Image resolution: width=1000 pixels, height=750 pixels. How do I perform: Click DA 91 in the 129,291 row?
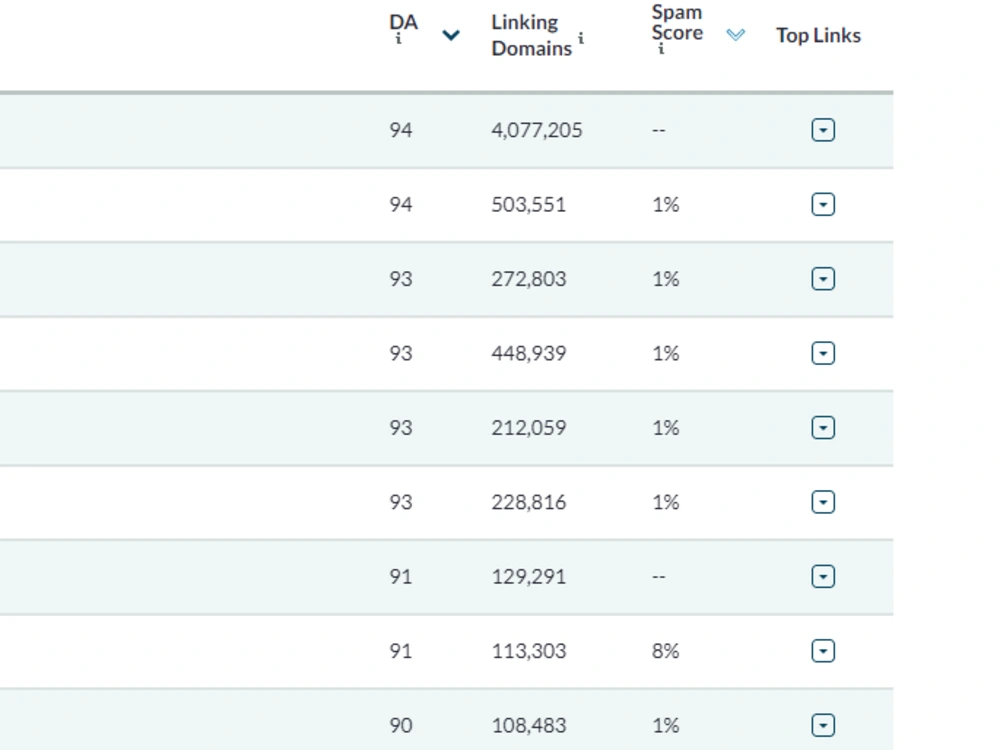(x=401, y=577)
